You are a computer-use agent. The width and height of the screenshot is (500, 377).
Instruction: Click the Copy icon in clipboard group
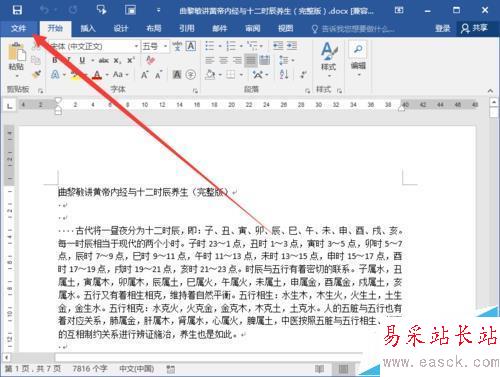[36, 60]
